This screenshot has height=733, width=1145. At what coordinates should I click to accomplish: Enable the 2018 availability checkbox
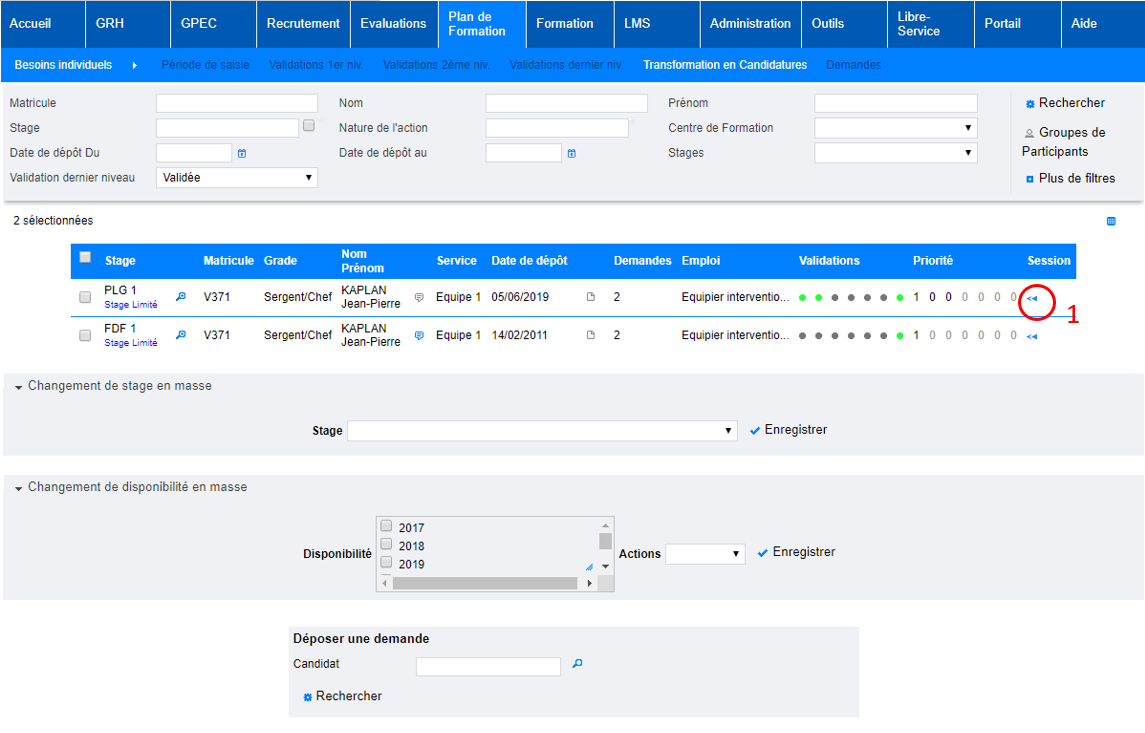click(x=386, y=545)
